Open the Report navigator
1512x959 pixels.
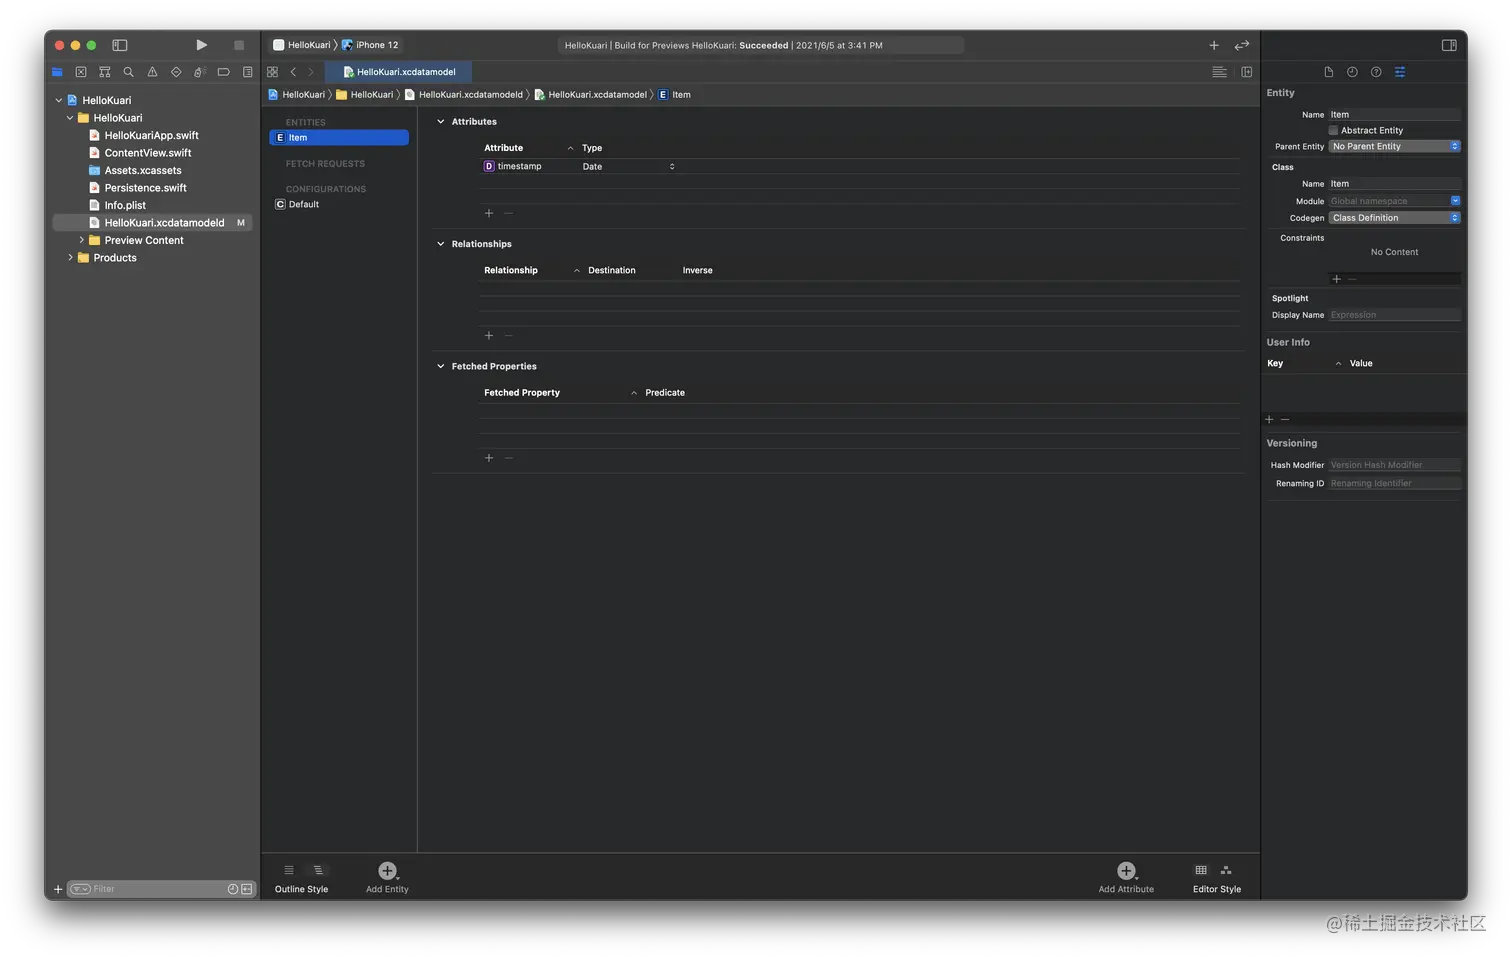[248, 72]
